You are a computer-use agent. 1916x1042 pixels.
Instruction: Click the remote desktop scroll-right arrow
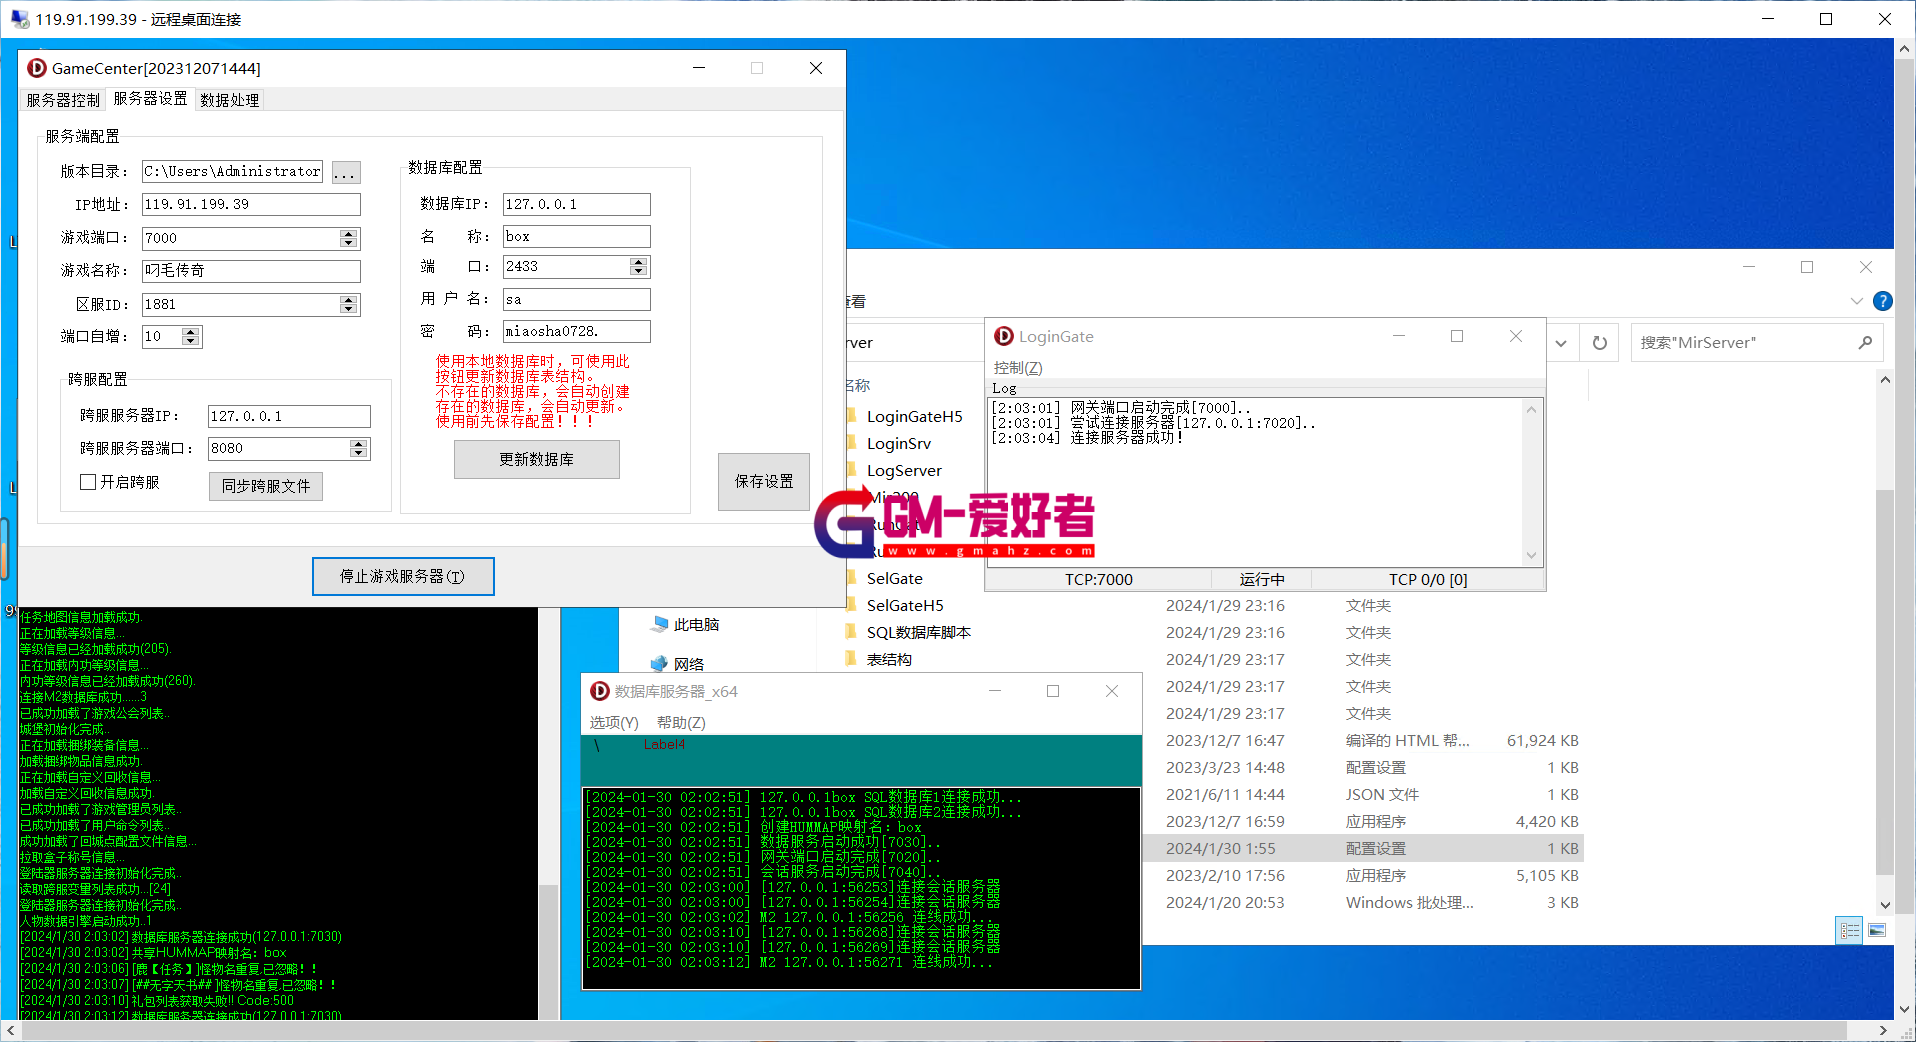point(1883,1030)
